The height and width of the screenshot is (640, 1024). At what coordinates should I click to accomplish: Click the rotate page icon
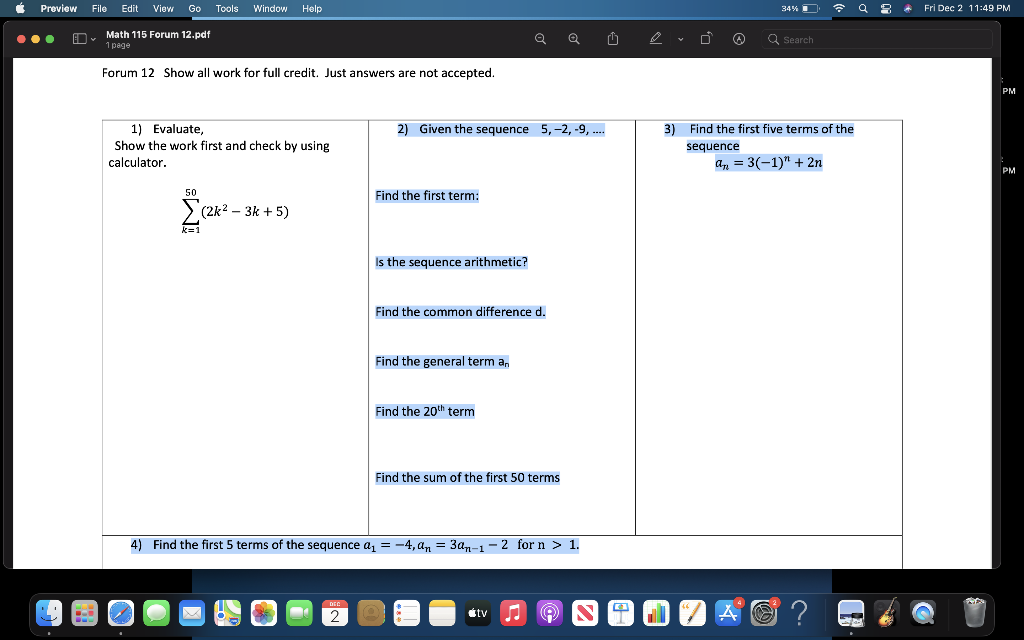(x=706, y=39)
